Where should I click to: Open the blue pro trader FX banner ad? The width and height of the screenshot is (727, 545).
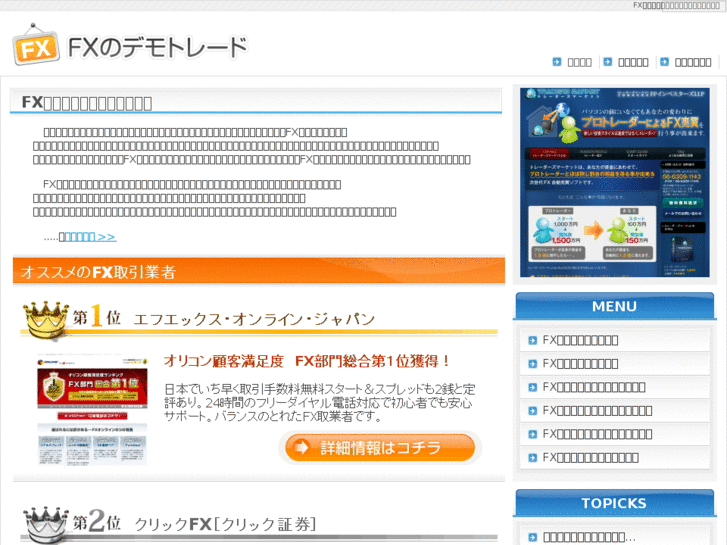614,182
